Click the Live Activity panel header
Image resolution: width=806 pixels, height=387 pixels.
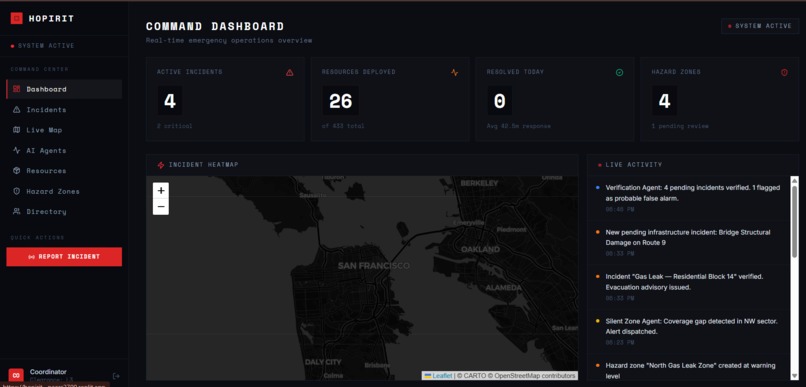693,165
